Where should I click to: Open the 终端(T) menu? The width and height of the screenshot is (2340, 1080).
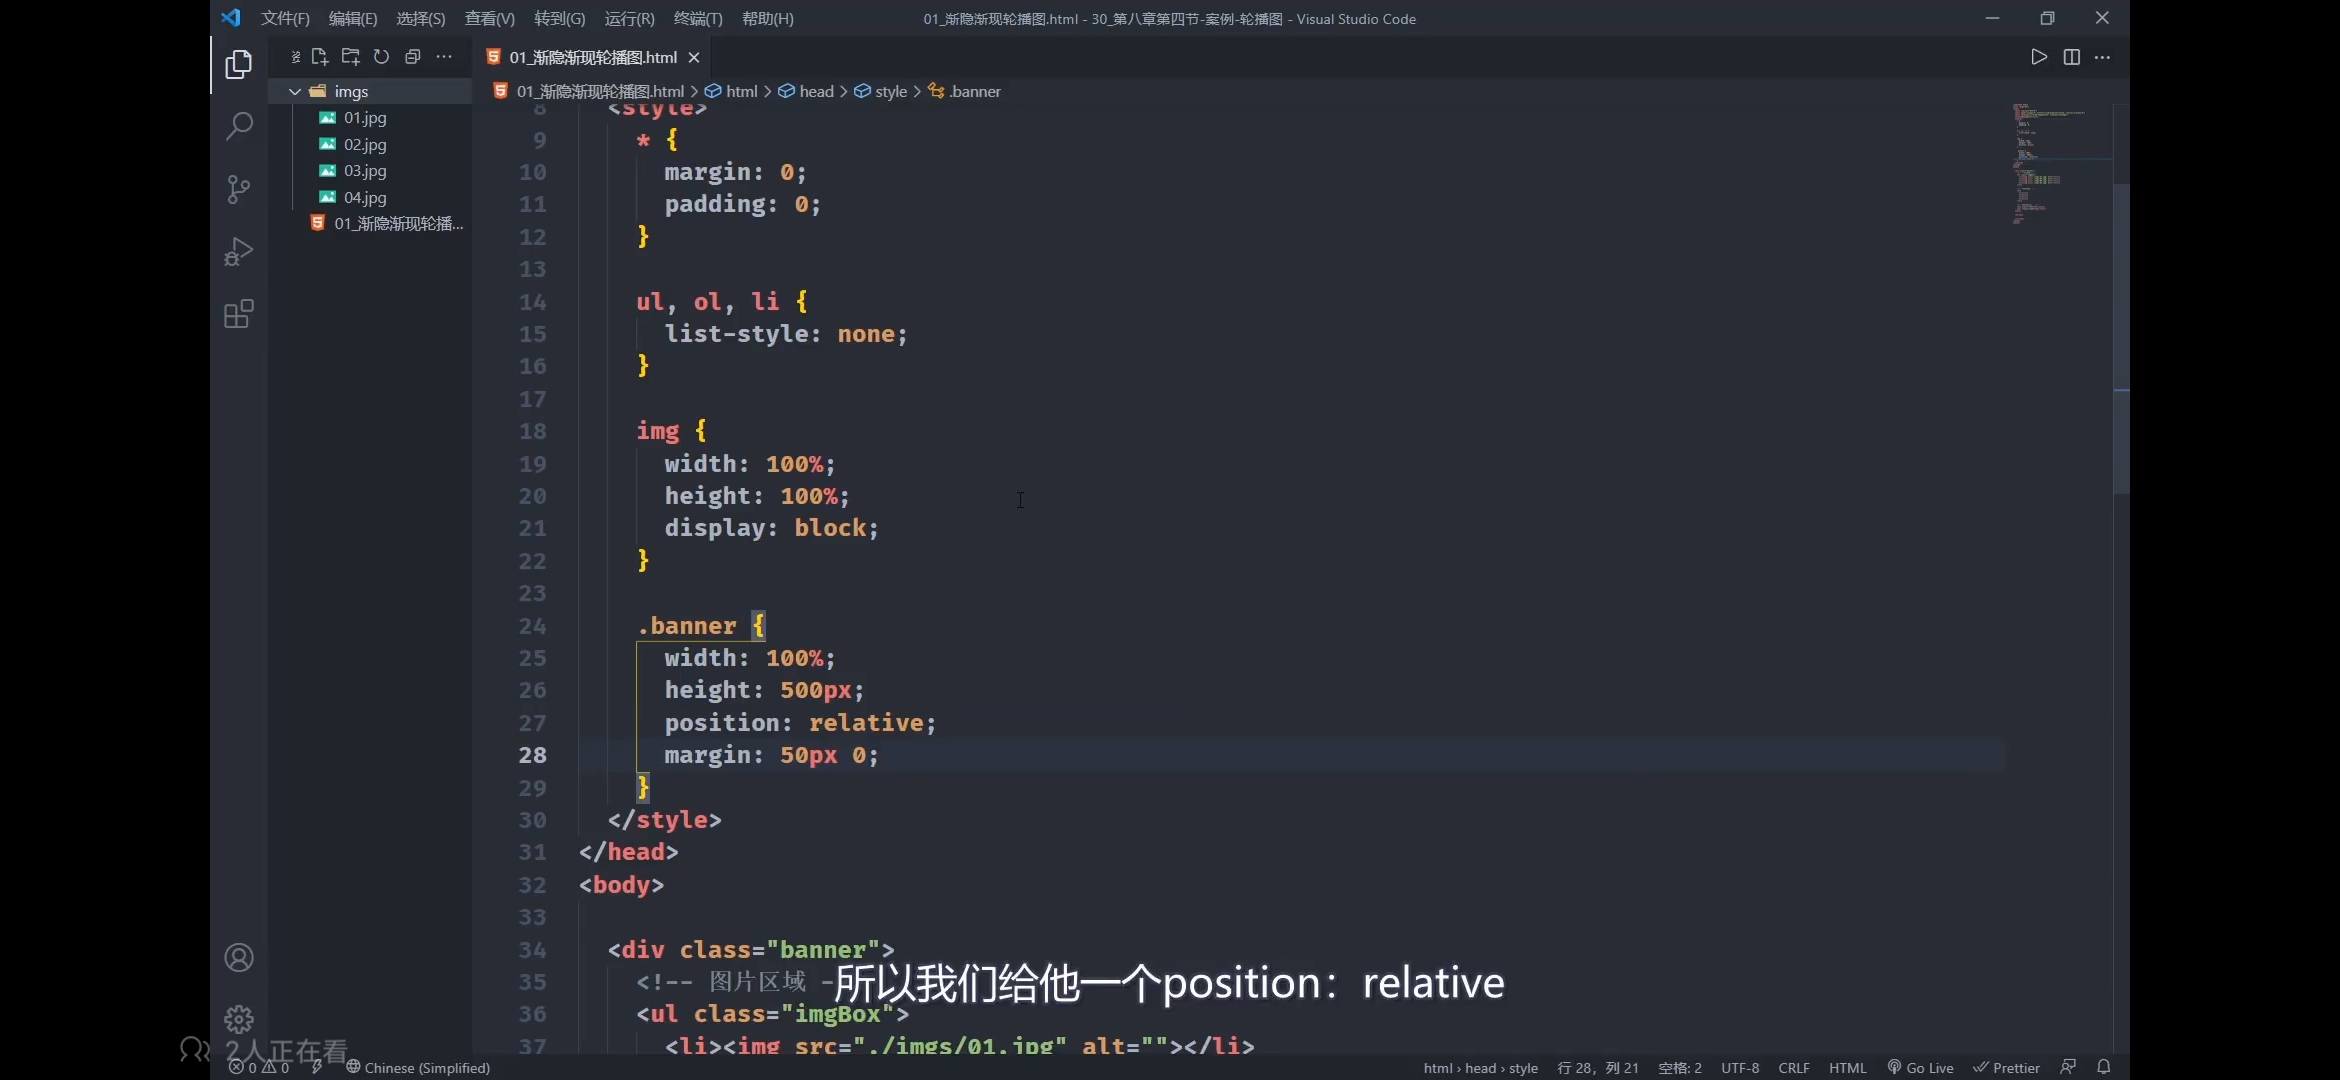pyautogui.click(x=697, y=19)
